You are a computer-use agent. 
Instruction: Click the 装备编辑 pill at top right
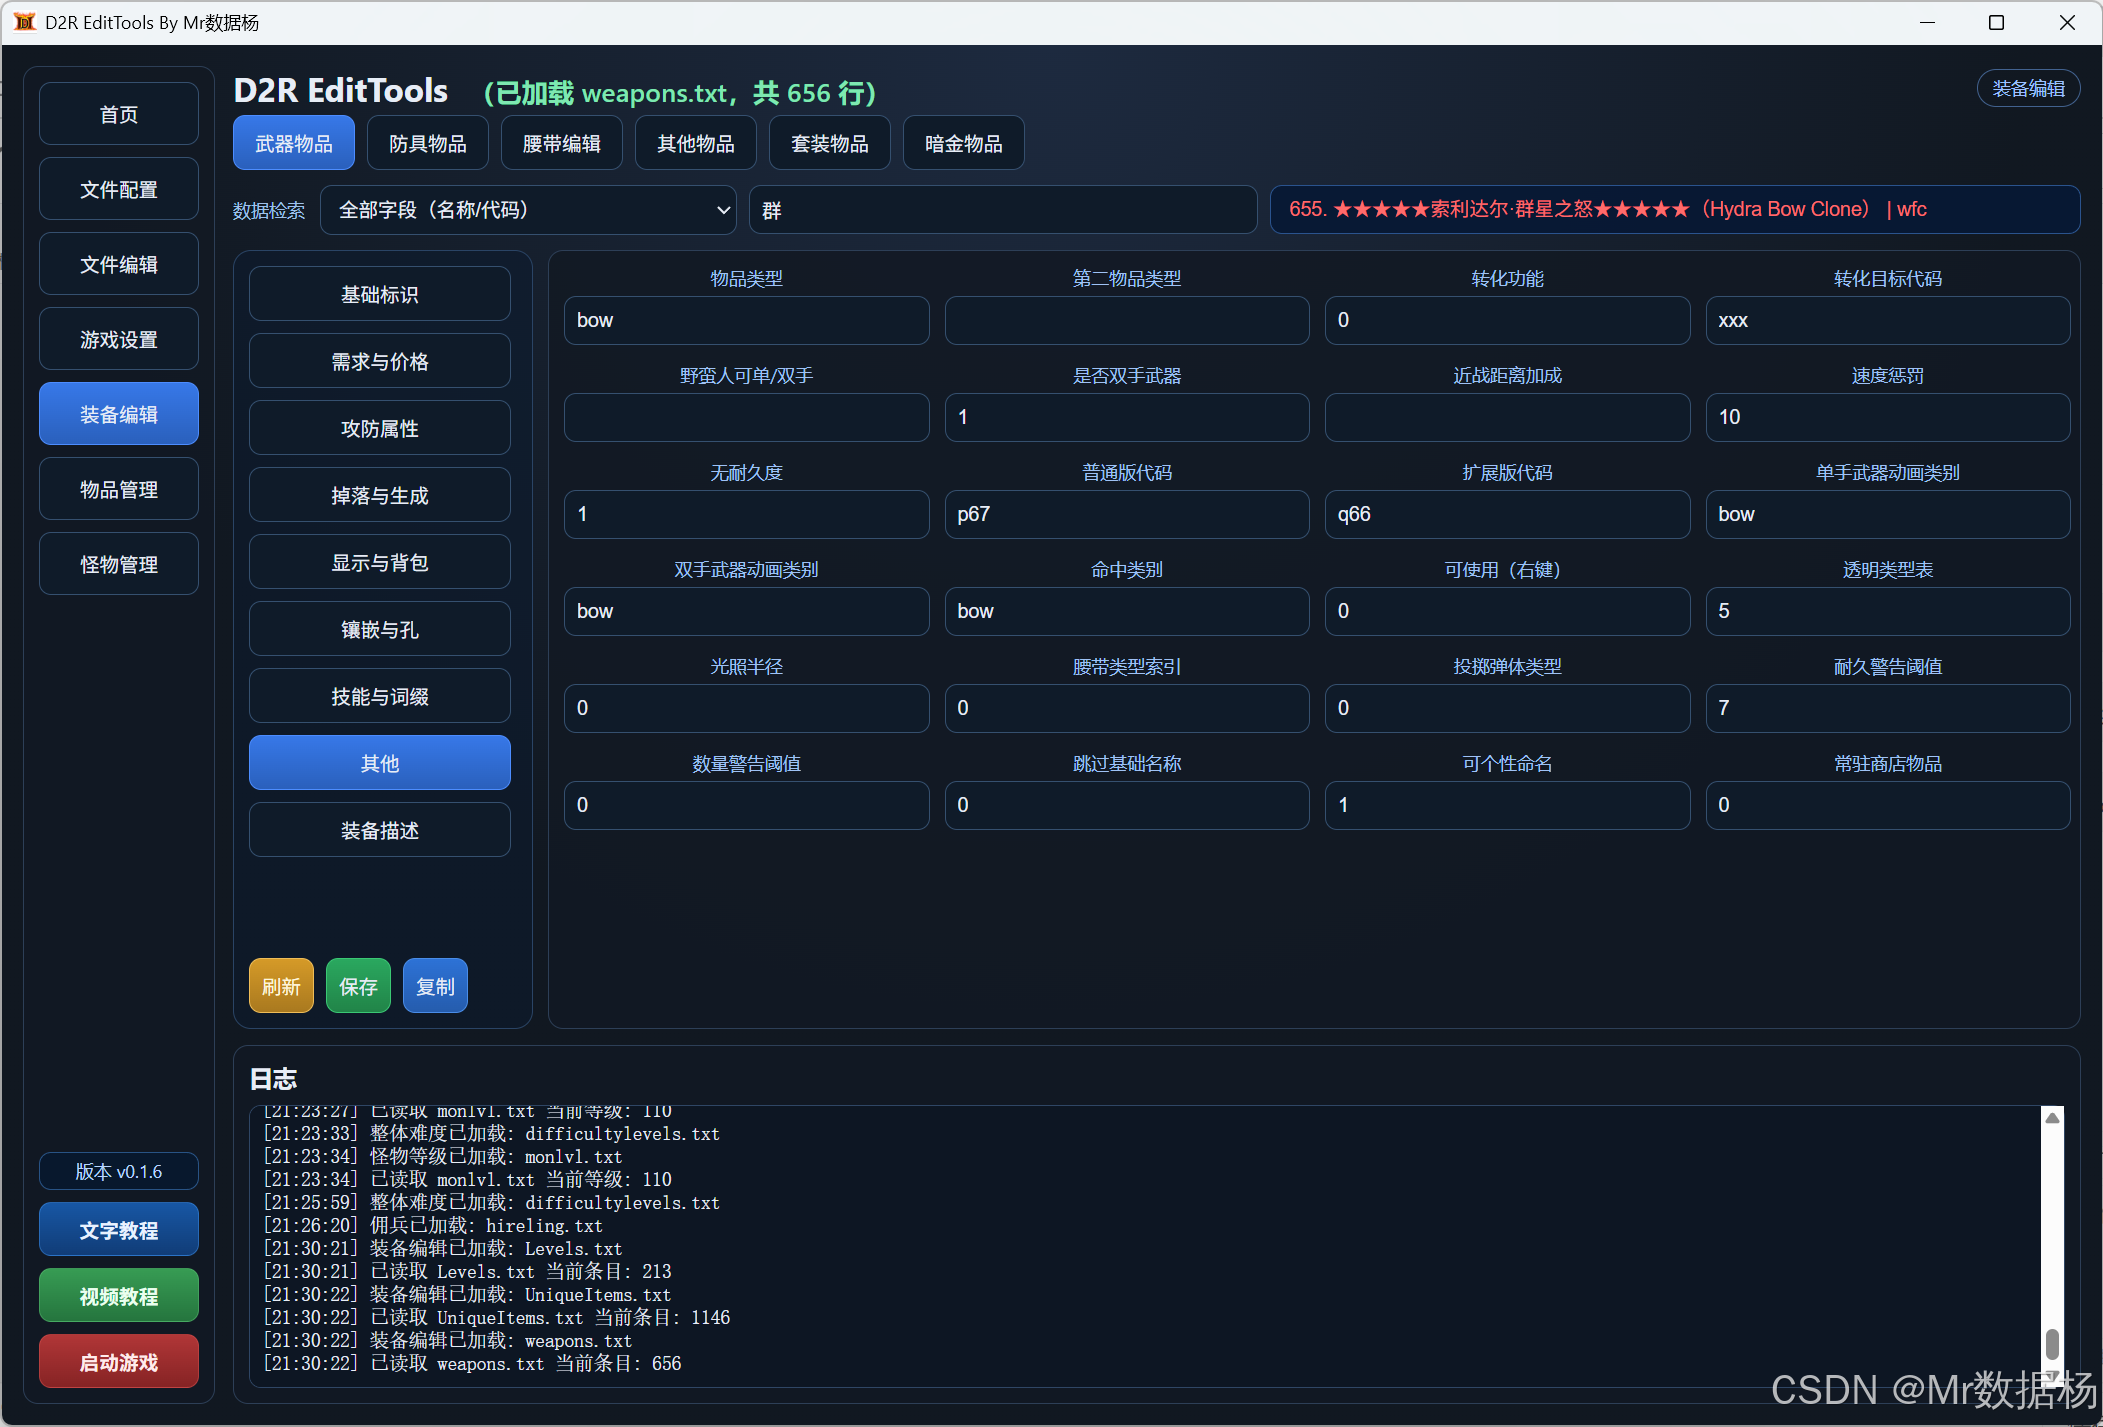coord(2027,89)
